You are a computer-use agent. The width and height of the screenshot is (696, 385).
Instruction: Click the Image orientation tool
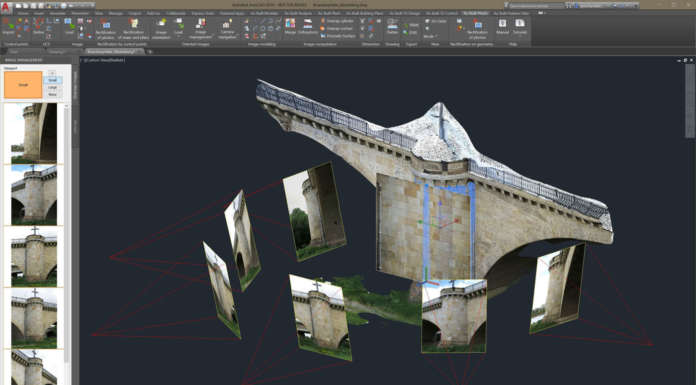(x=161, y=28)
